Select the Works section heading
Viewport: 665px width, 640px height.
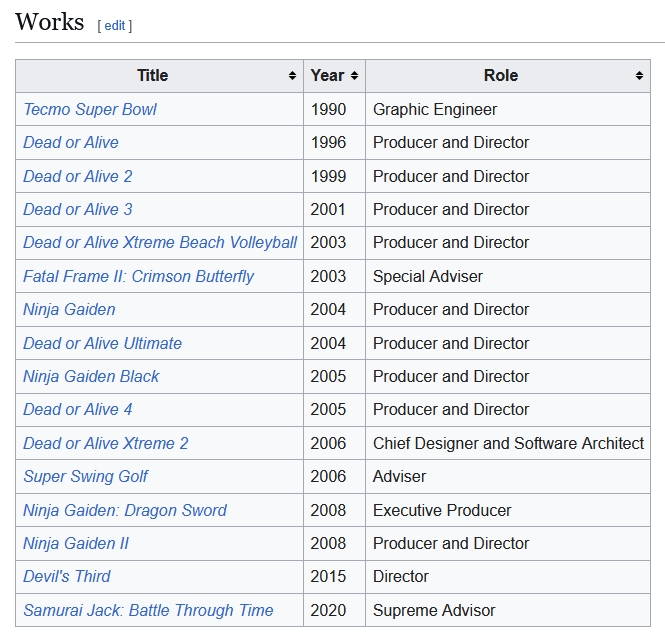[x=50, y=22]
